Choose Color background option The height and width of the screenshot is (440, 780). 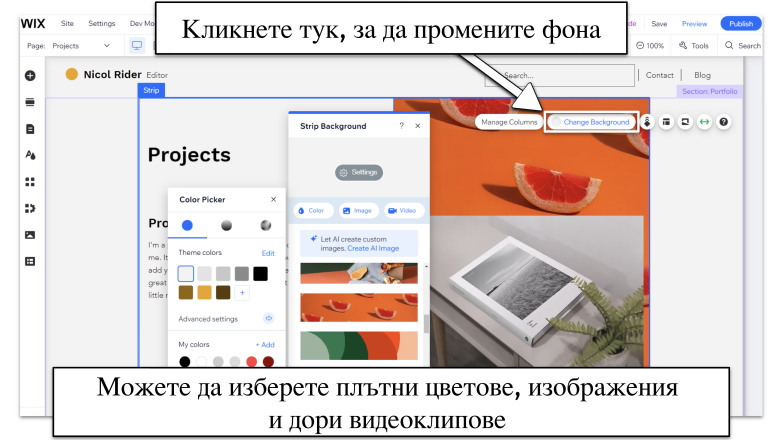[311, 211]
